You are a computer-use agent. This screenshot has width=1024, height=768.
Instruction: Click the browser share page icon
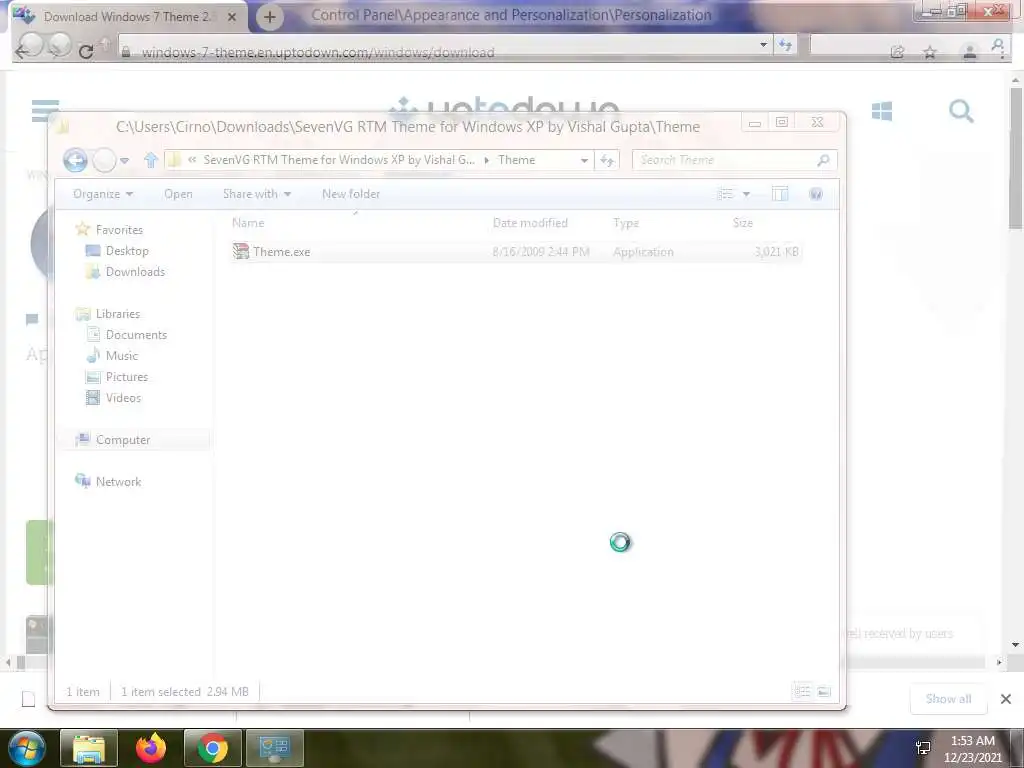click(x=897, y=52)
